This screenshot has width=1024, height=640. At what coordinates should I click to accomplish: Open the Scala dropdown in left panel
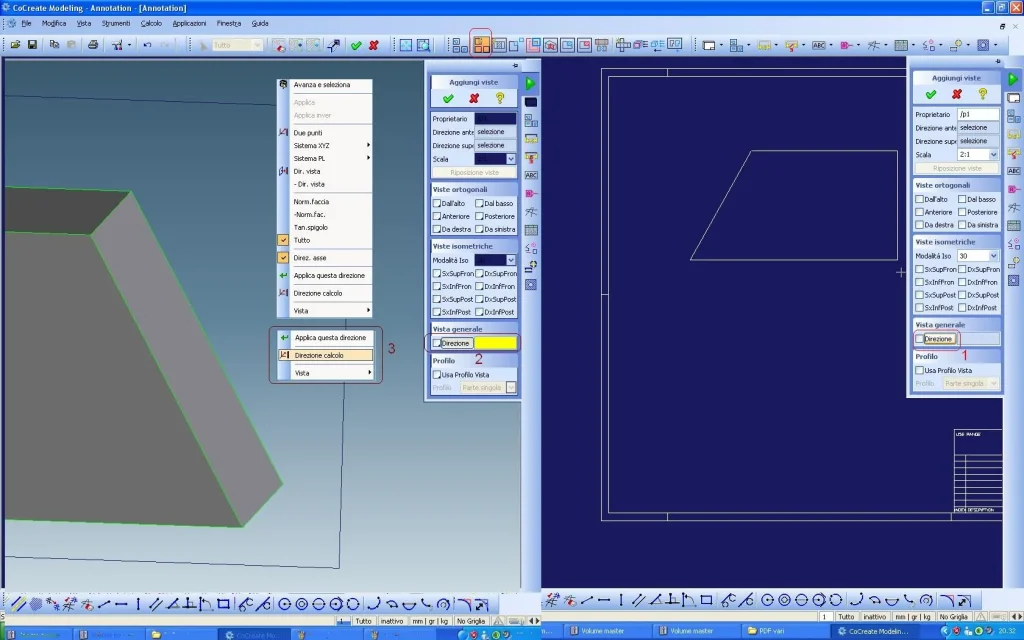(511, 159)
